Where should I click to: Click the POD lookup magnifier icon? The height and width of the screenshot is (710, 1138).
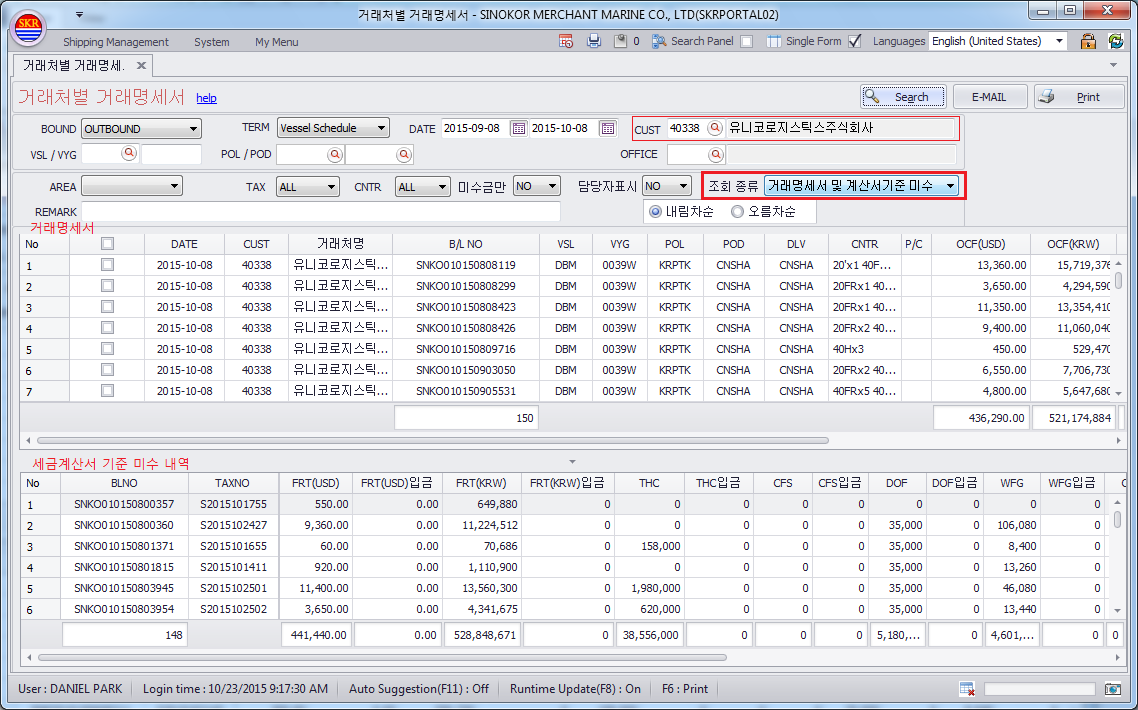click(x=404, y=154)
